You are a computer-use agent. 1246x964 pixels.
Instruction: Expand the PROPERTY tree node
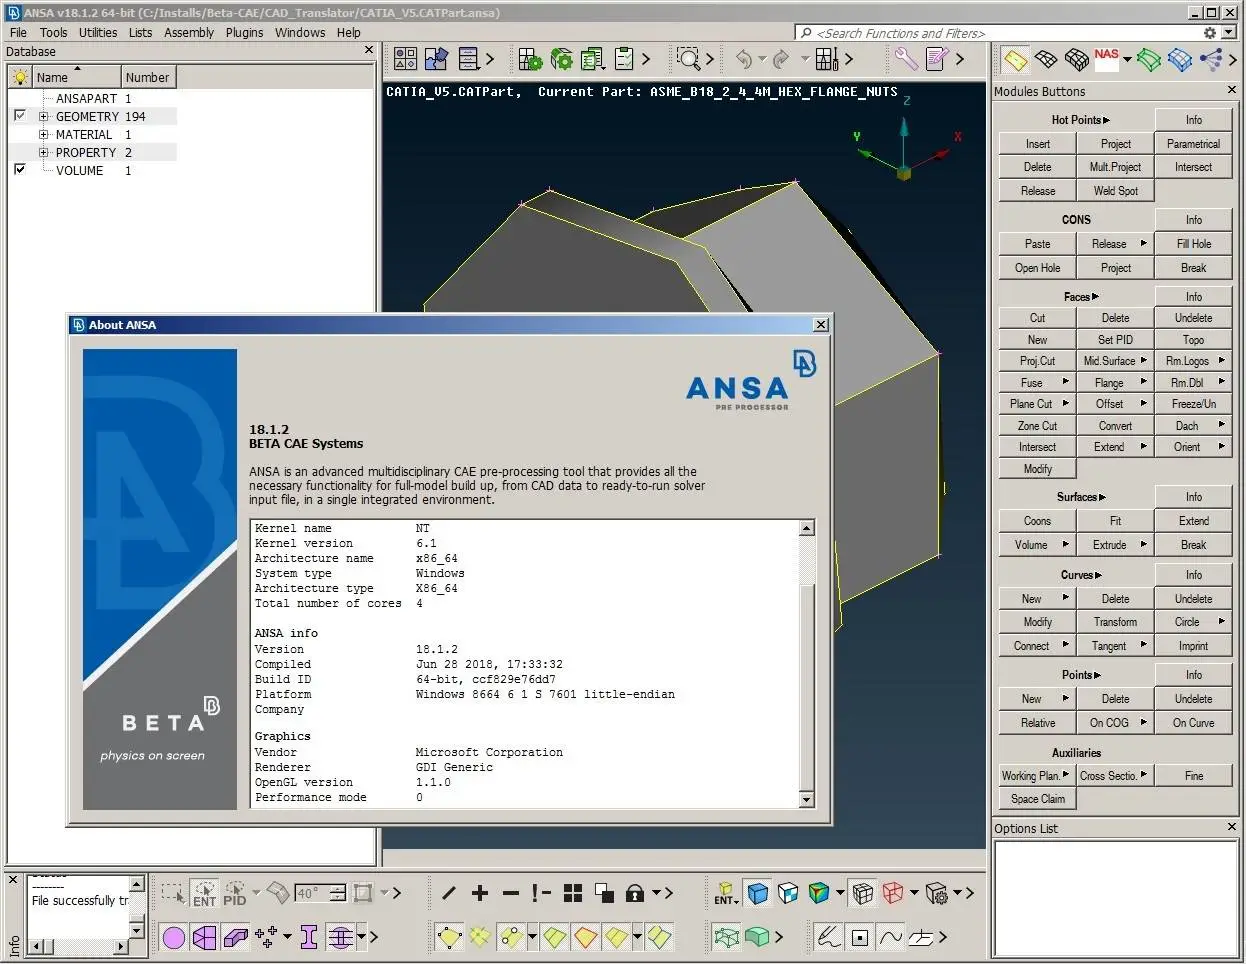click(43, 153)
